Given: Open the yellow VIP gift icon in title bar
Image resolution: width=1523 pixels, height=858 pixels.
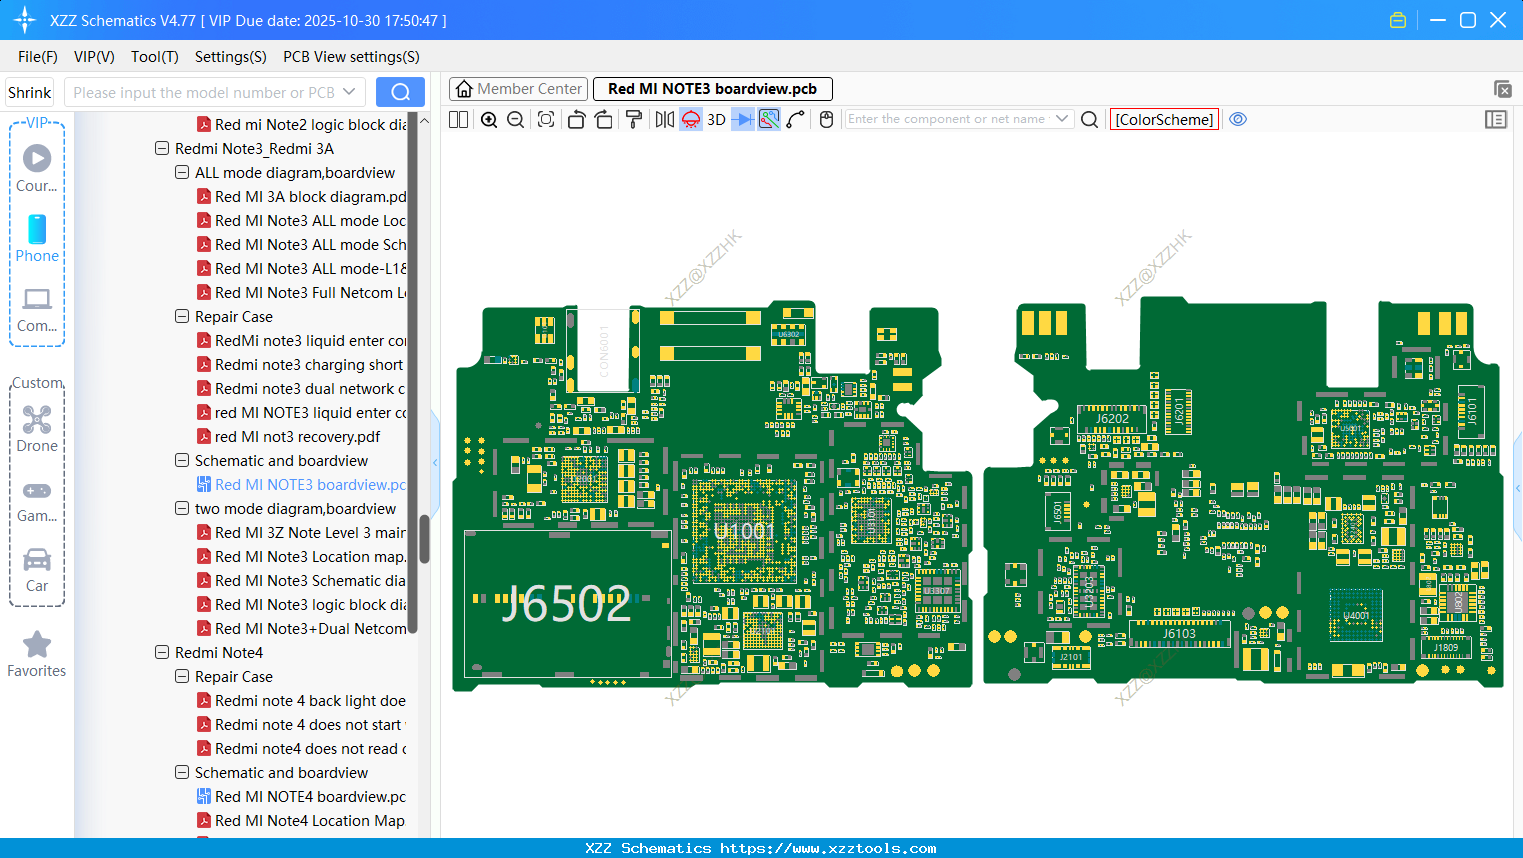Looking at the screenshot, I should 1398,20.
